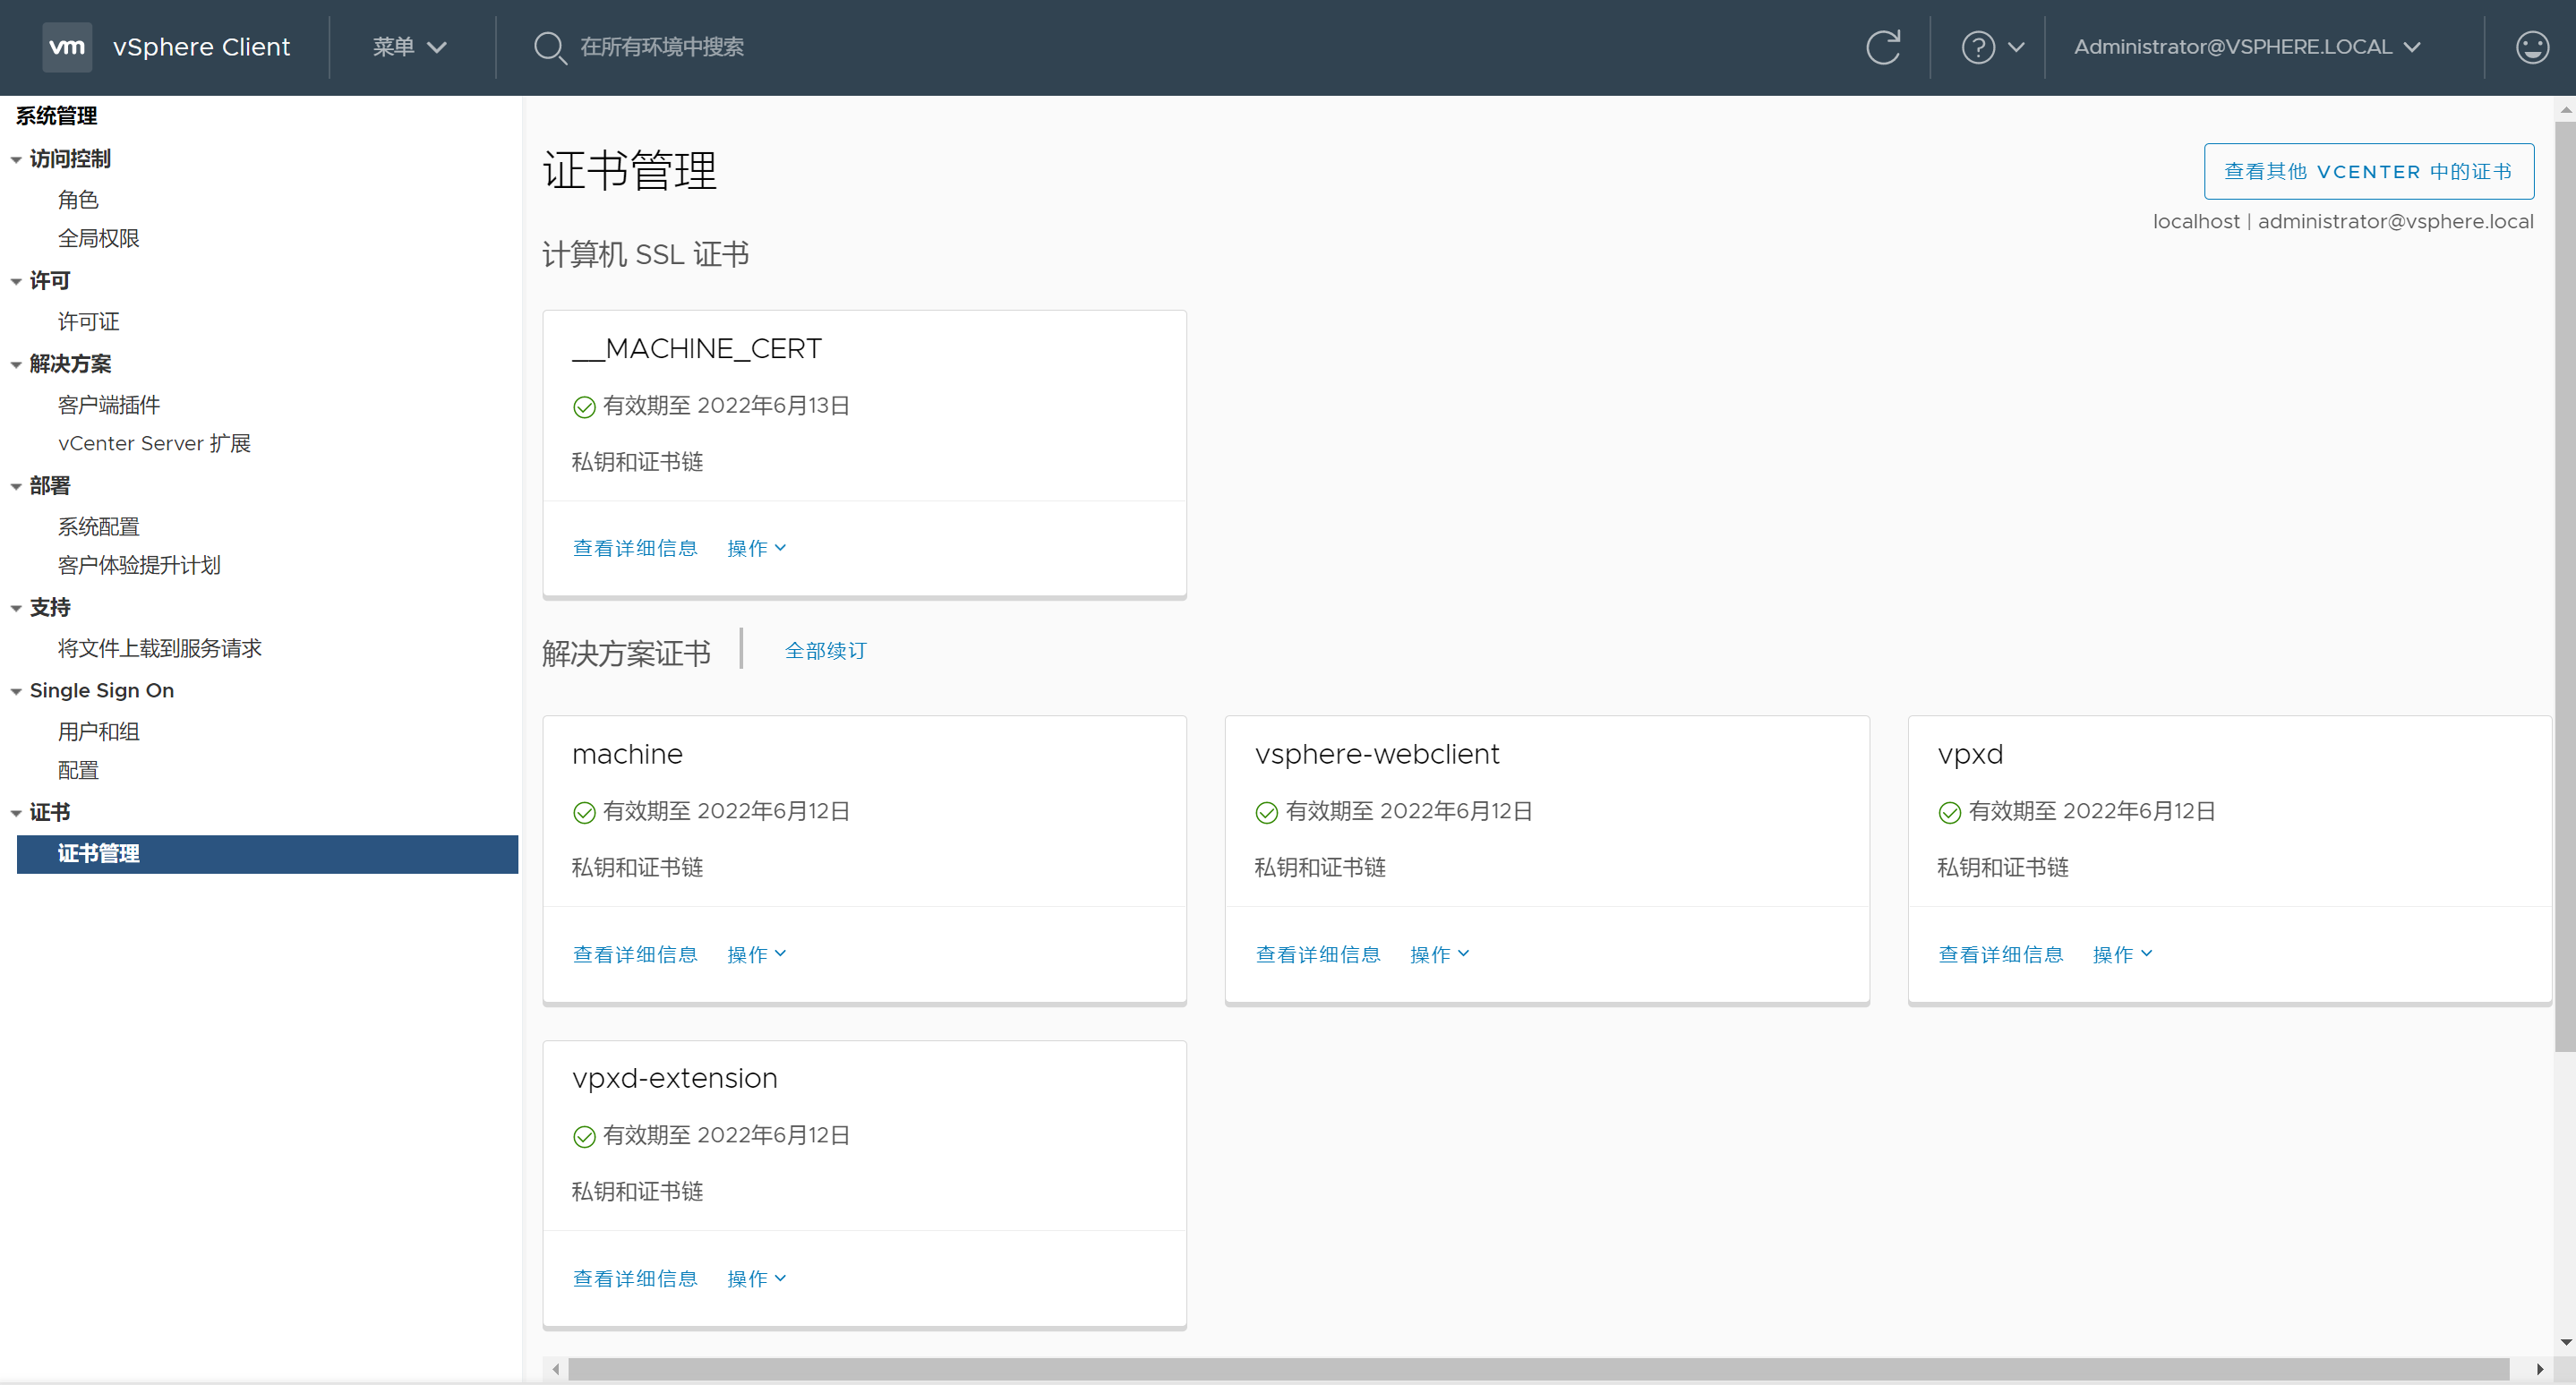Click the valid checkmark icon on __MACHINE_CERT

tap(584, 407)
